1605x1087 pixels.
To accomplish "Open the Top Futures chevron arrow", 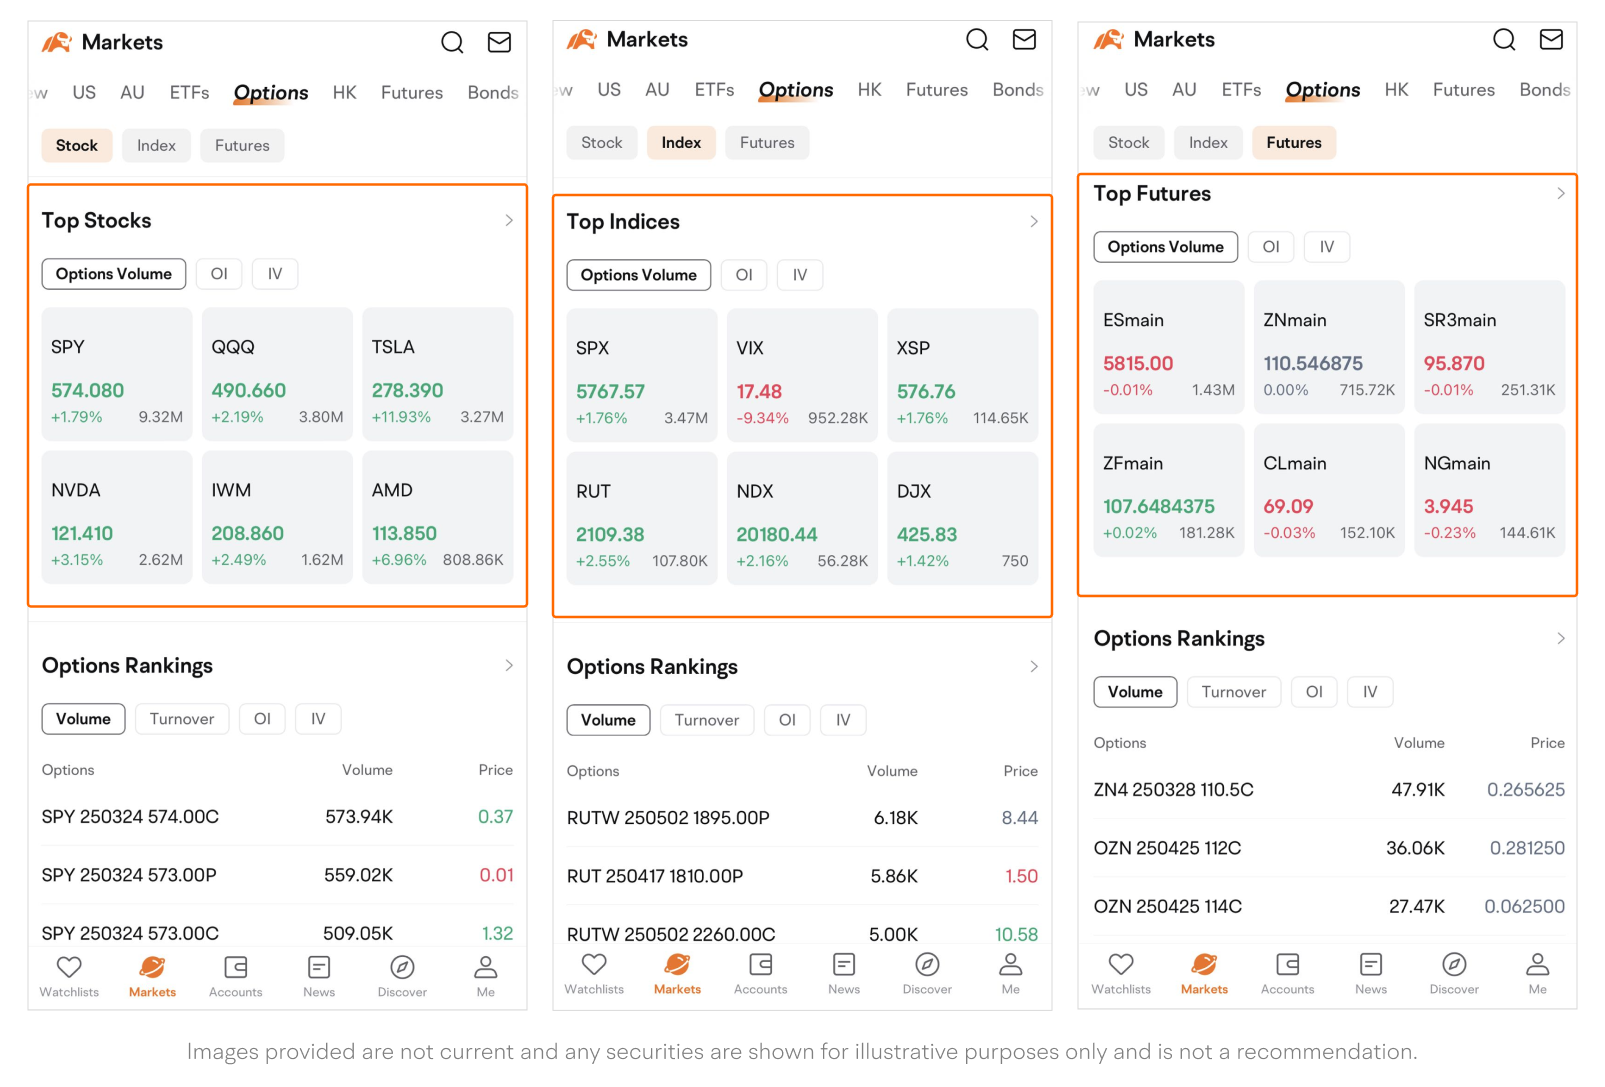I will pyautogui.click(x=1561, y=194).
